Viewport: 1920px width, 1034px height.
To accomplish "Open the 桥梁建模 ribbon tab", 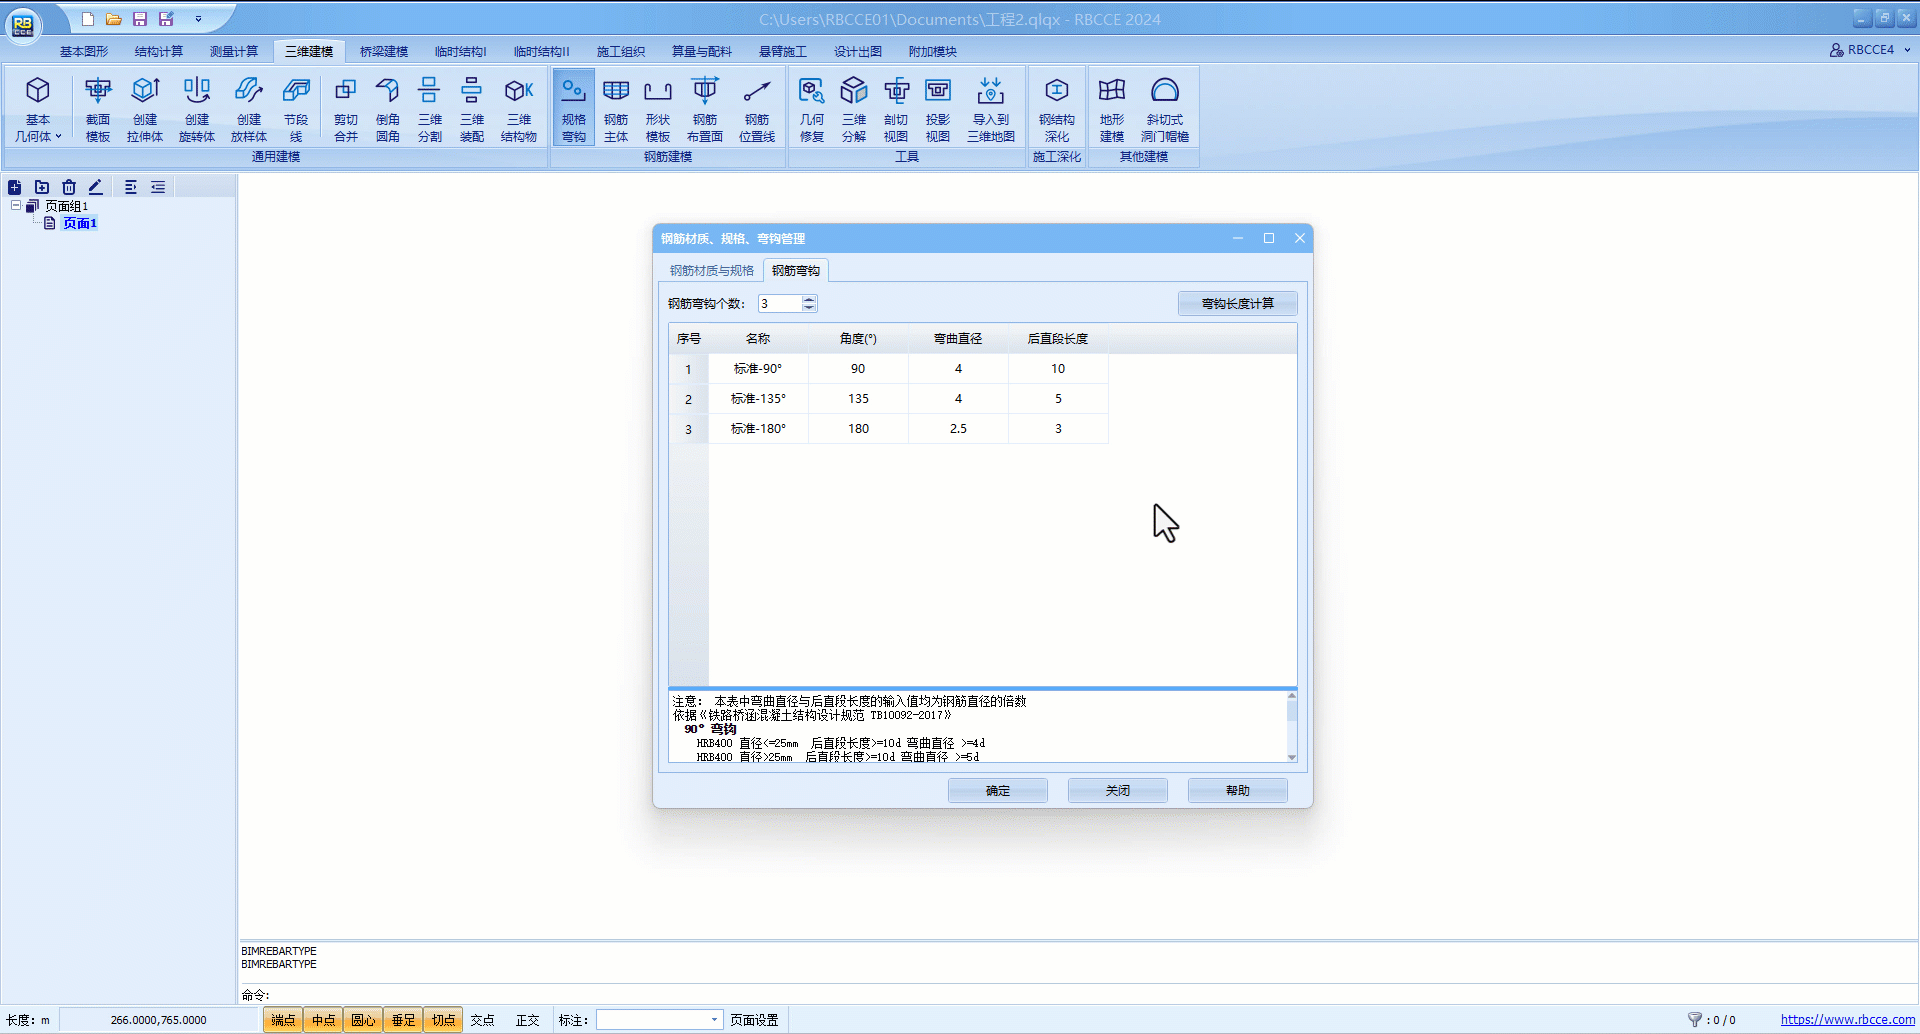I will pyautogui.click(x=384, y=51).
